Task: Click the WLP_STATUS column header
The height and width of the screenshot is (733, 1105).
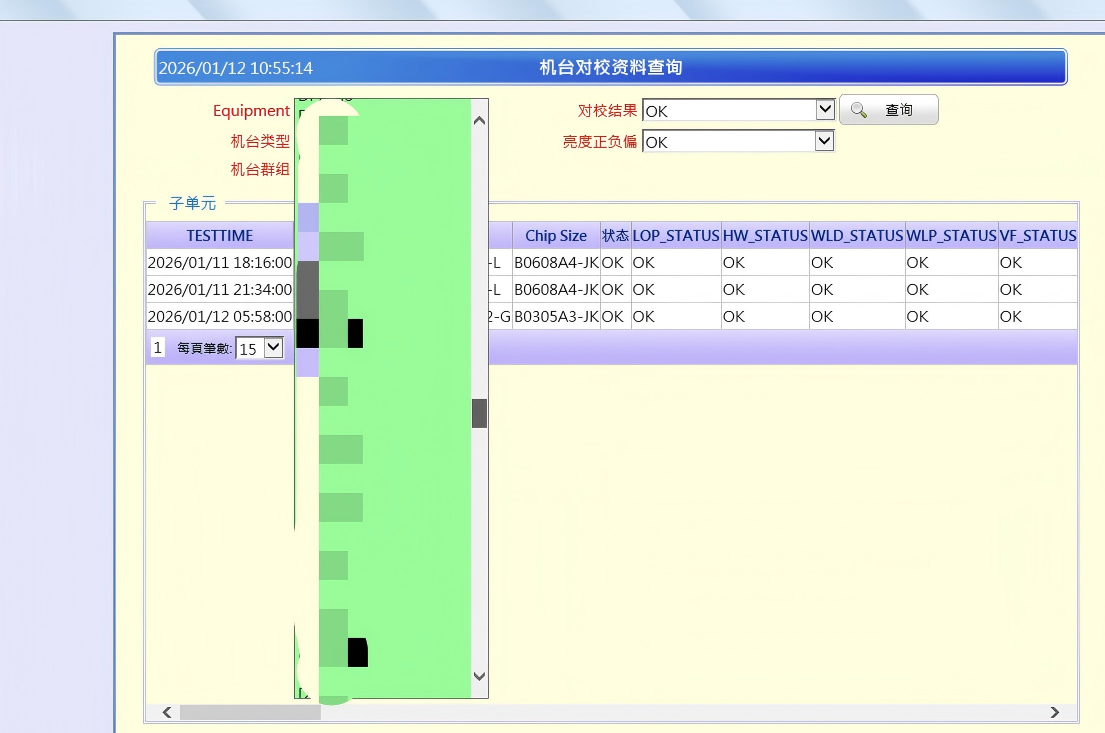Action: pos(951,235)
